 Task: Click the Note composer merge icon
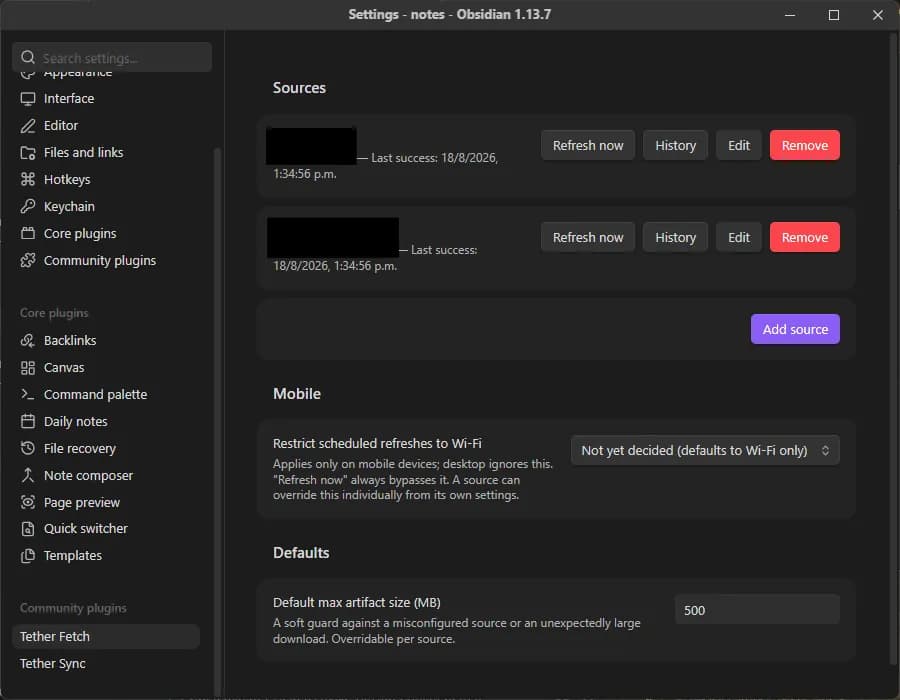[x=28, y=475]
